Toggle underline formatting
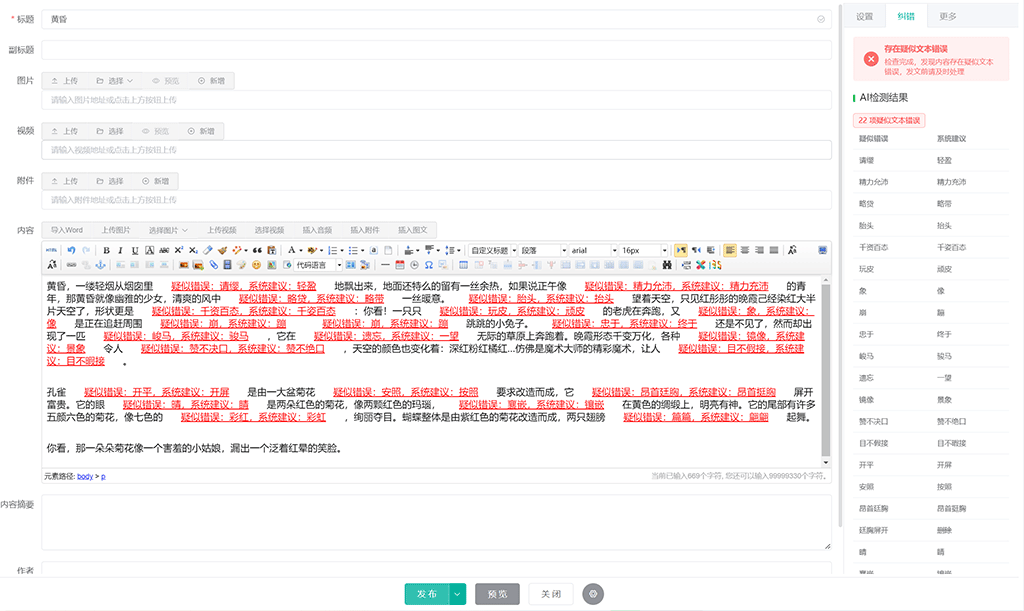This screenshot has height=611, width=1024. click(x=134, y=250)
